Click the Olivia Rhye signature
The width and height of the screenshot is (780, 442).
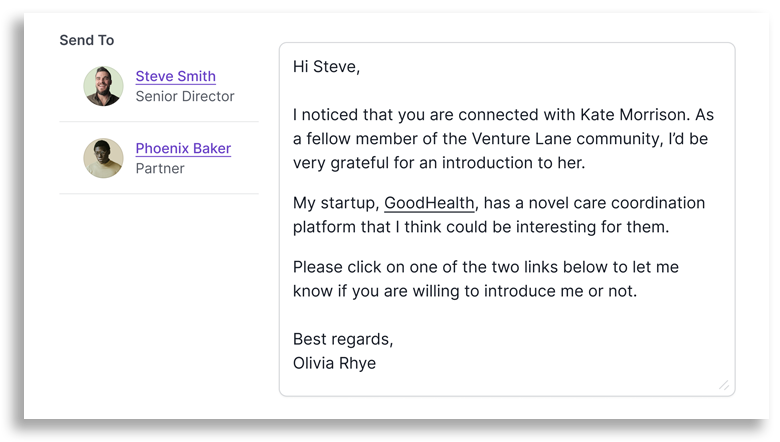coord(335,363)
